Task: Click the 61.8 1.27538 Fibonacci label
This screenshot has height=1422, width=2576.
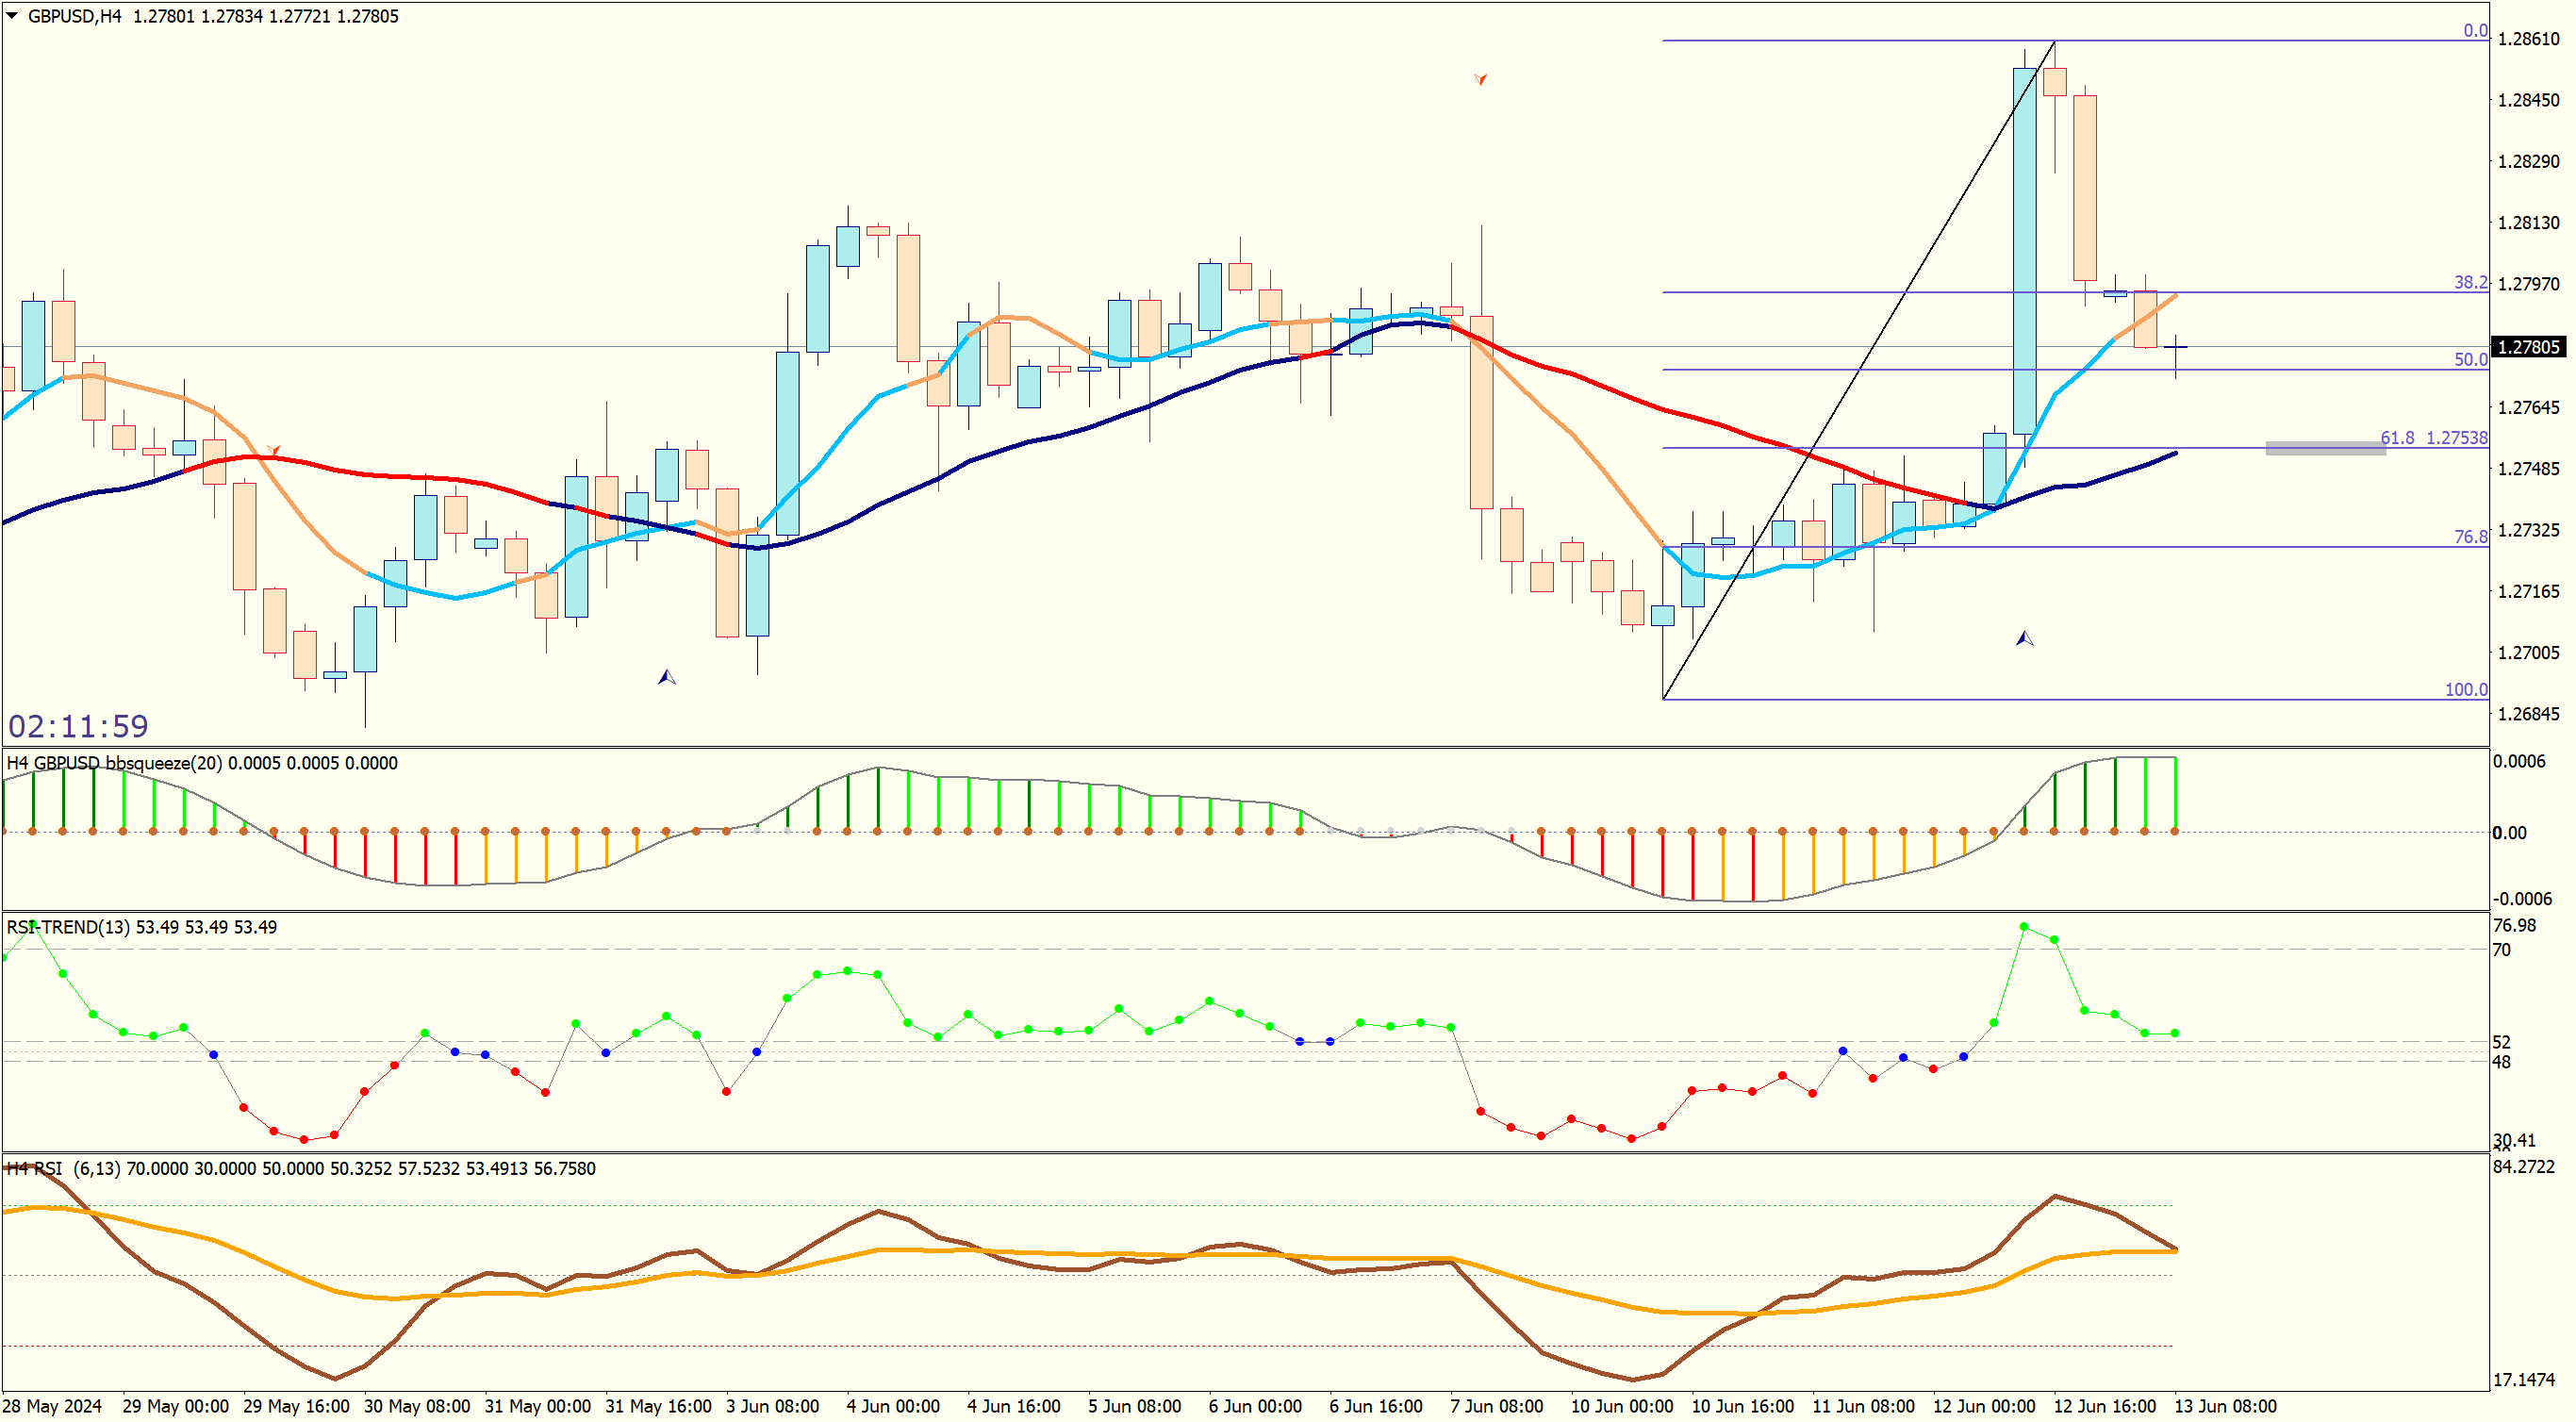Action: tap(2433, 438)
